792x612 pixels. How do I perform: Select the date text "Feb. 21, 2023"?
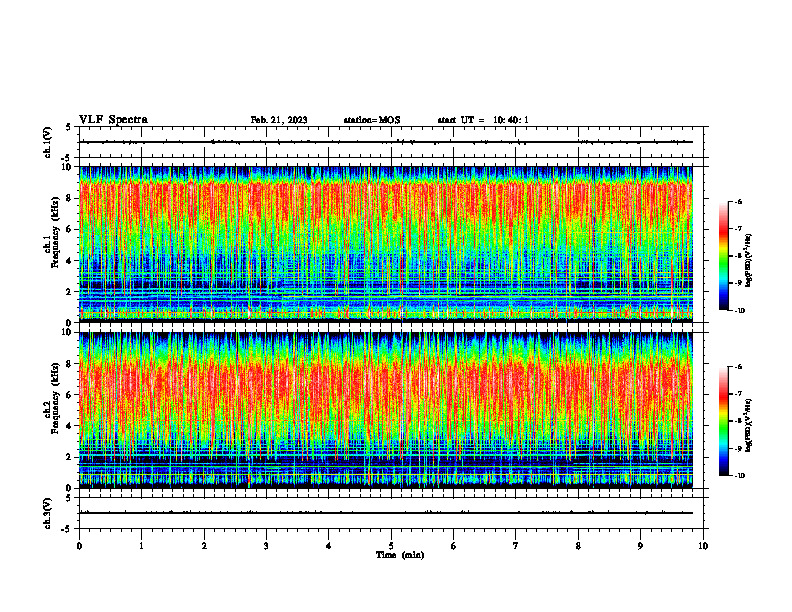279,120
